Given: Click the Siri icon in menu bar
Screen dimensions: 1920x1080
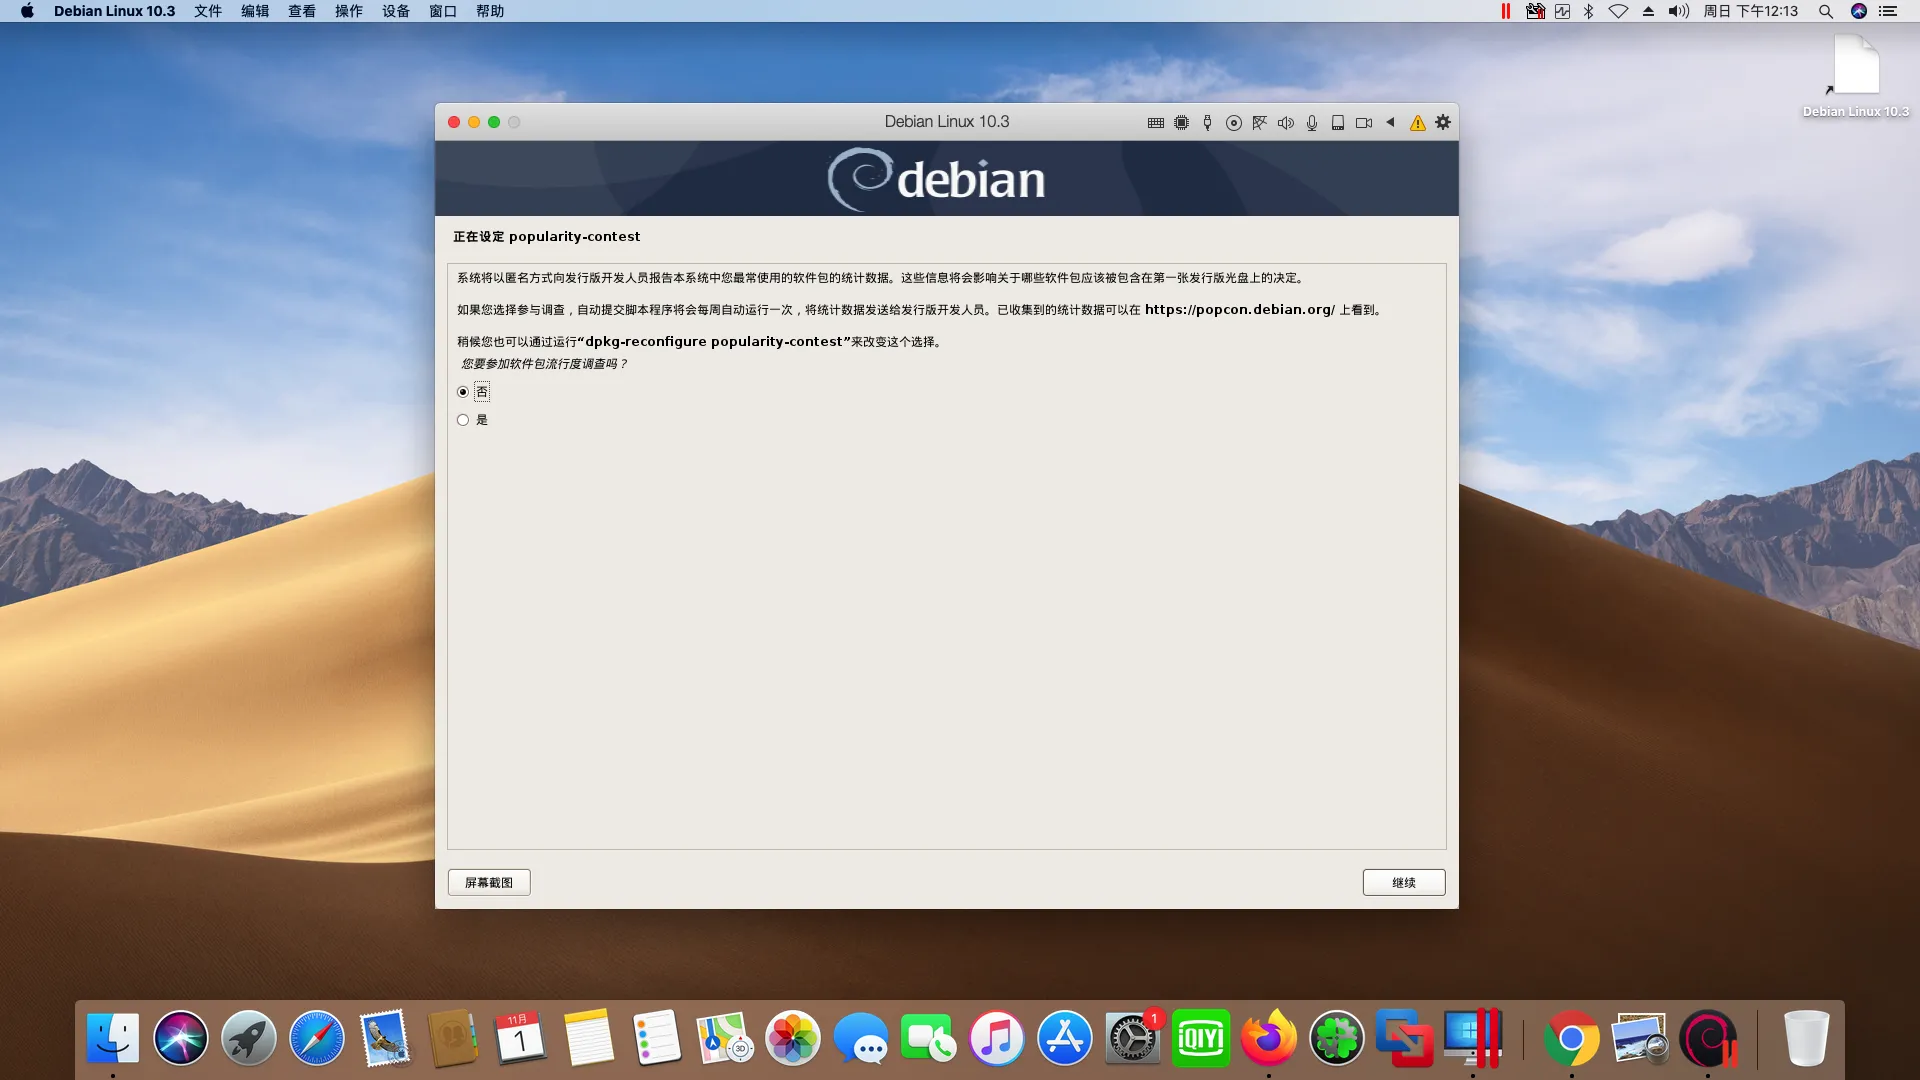Looking at the screenshot, I should [x=1858, y=11].
